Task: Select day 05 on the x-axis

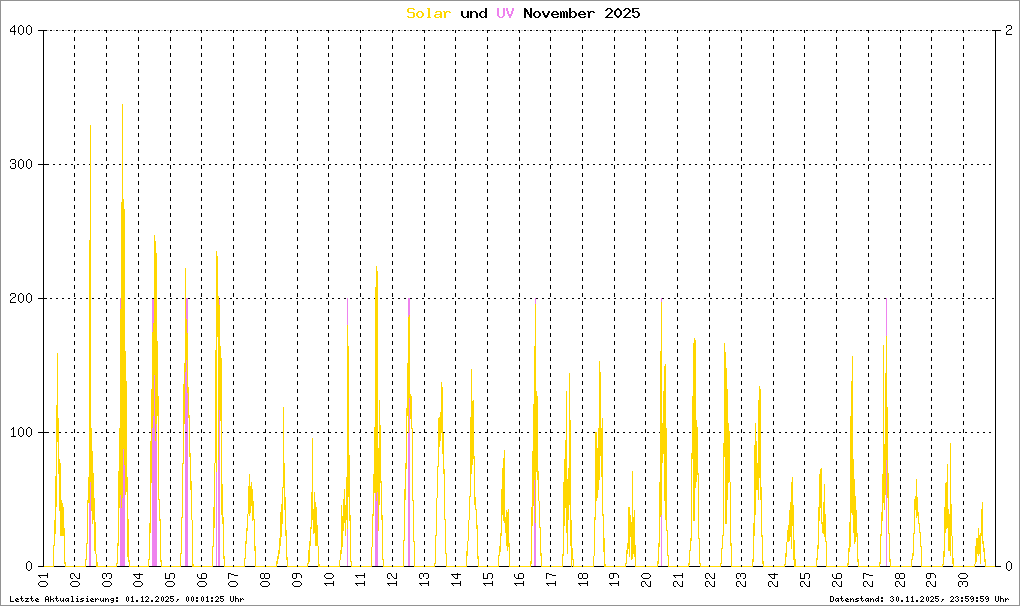Action: (x=170, y=580)
